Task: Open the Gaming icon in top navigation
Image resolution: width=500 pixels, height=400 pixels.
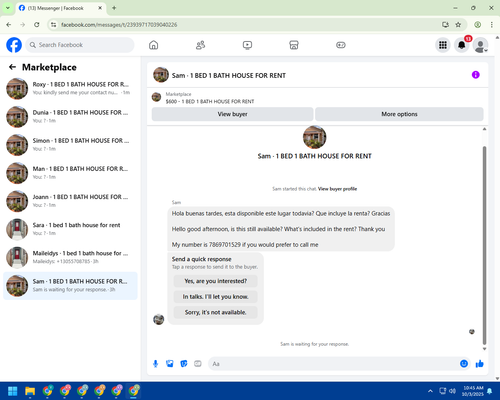Action: 341,45
